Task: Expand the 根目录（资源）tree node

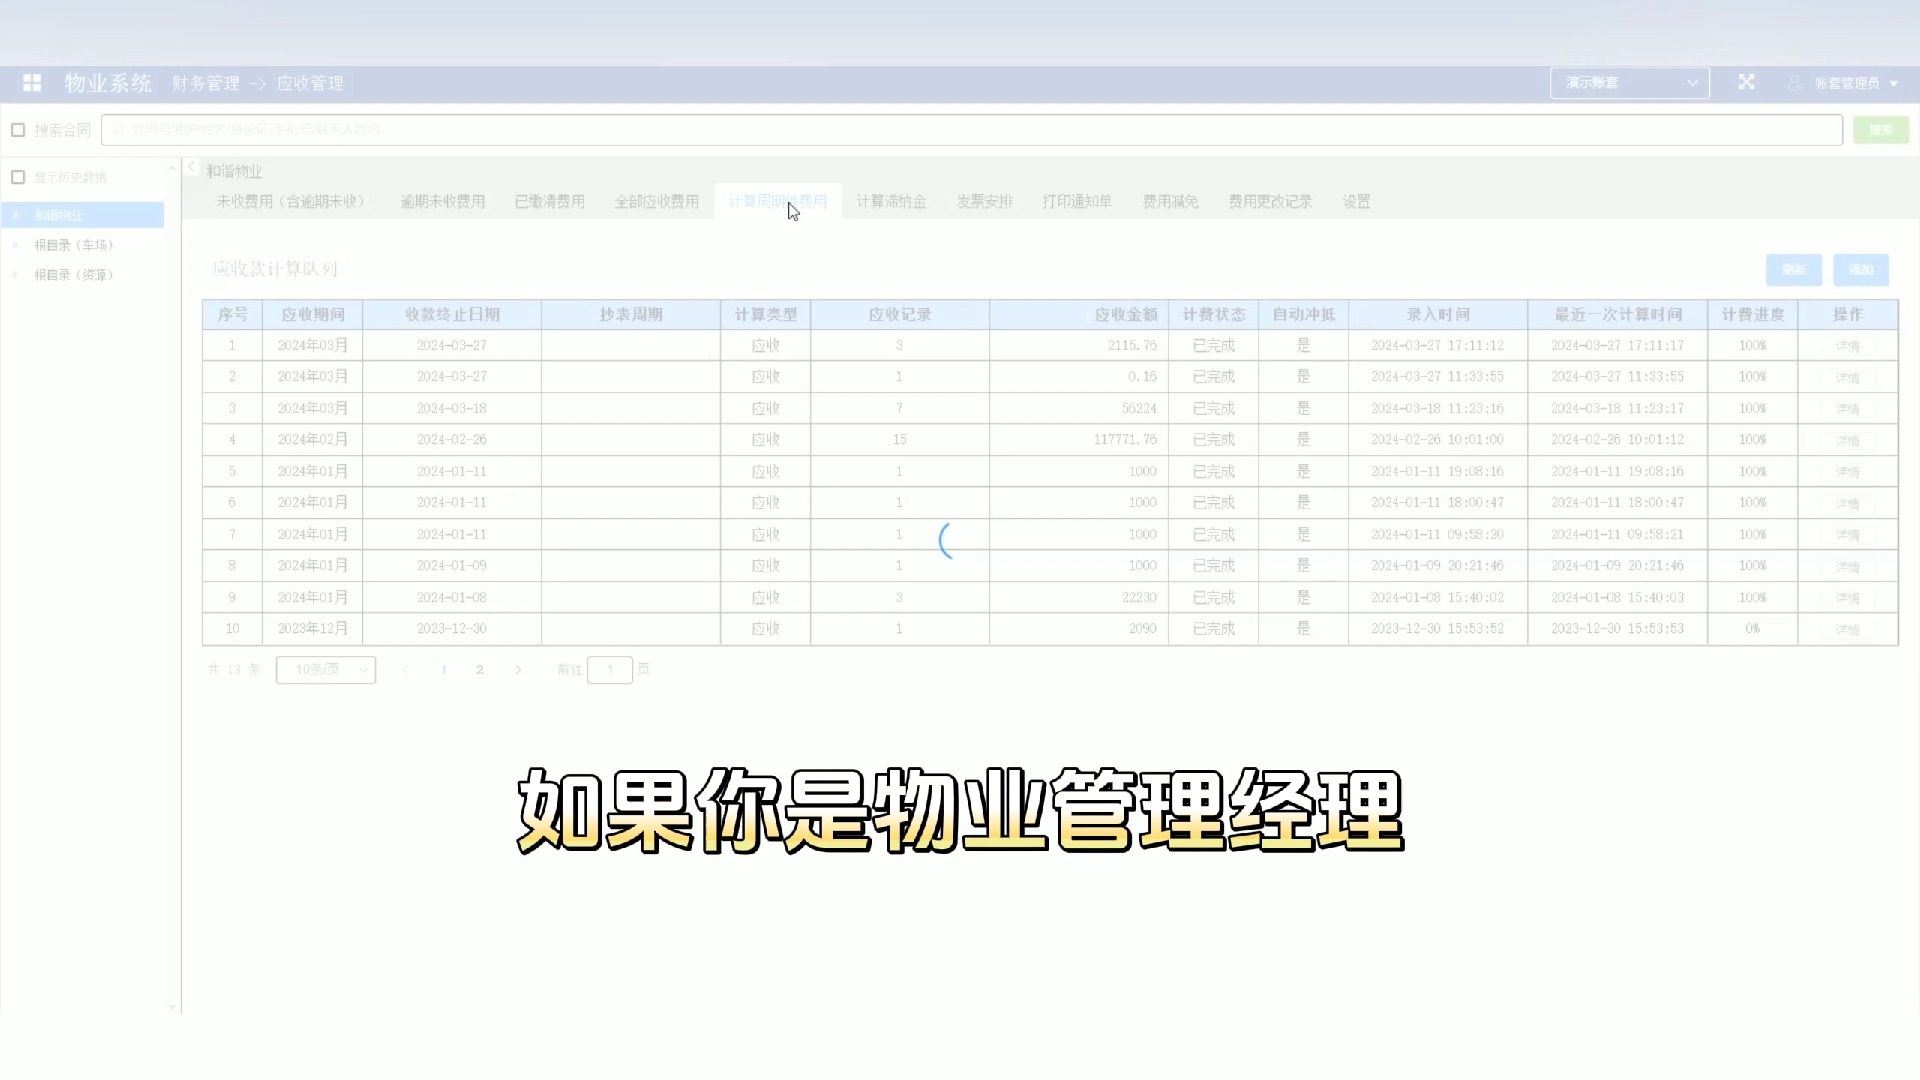Action: (16, 275)
